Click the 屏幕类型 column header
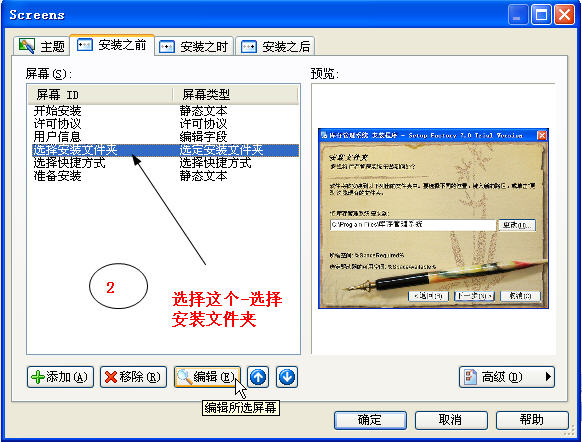The width and height of the screenshot is (582, 442). (235, 95)
